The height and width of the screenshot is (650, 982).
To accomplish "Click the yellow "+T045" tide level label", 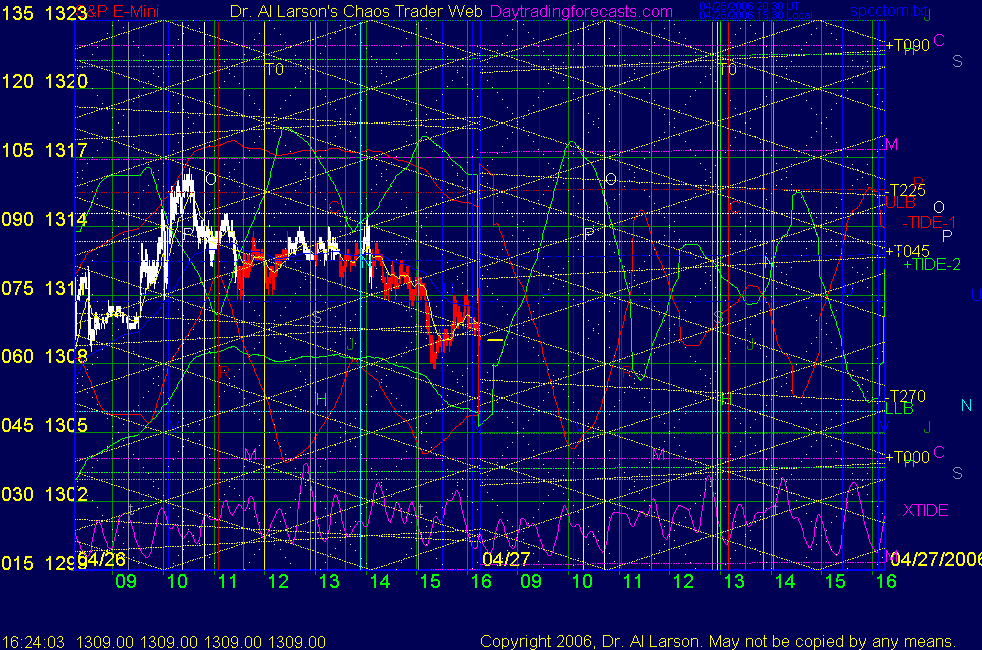I will 908,251.
